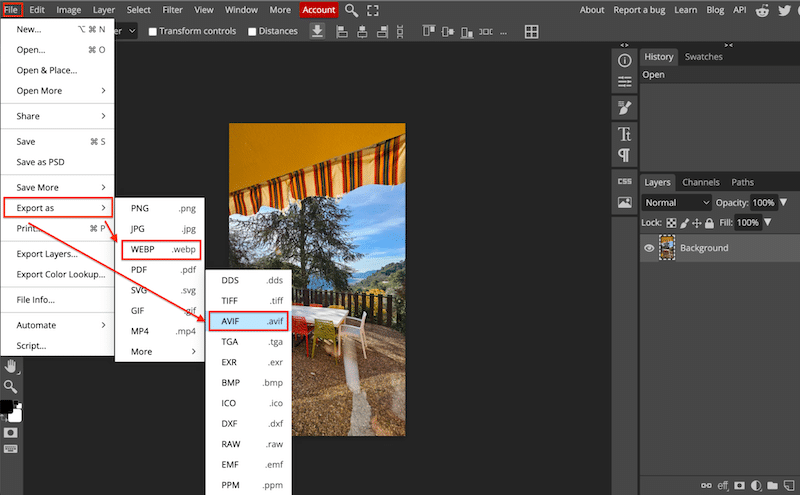Select the Hand tool
Screen dimensions: 800x495
coord(11,366)
